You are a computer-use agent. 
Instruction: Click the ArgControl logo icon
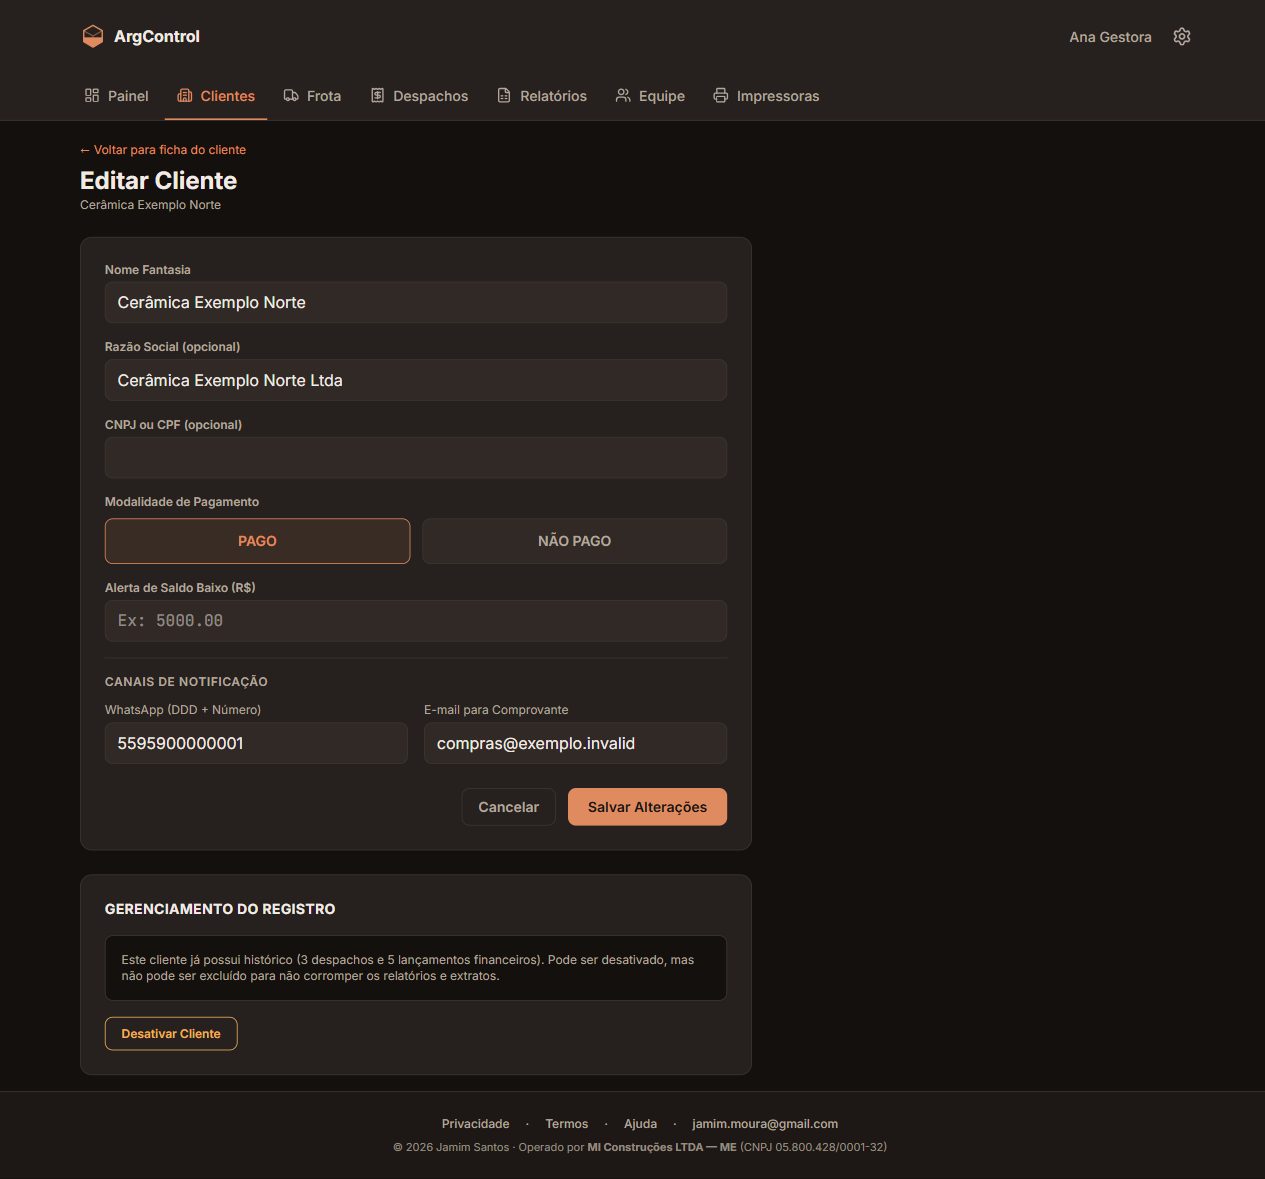tap(93, 36)
